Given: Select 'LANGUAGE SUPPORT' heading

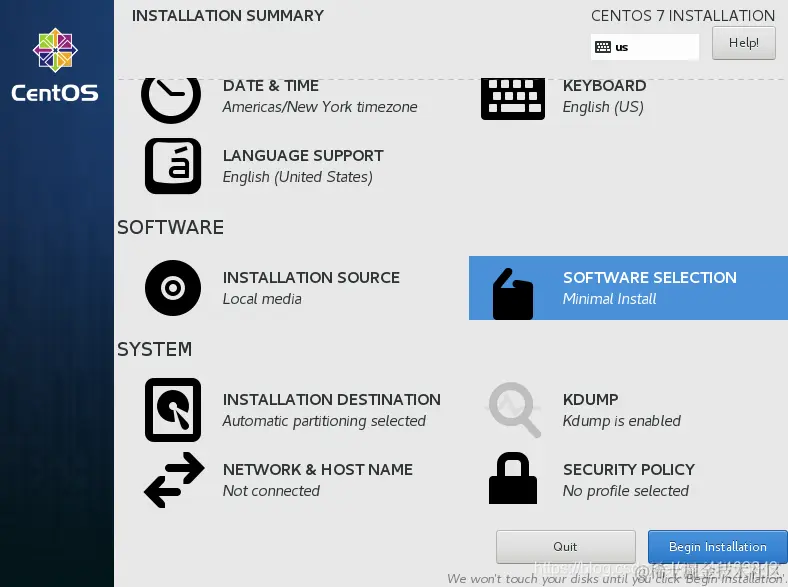Looking at the screenshot, I should coord(303,156).
